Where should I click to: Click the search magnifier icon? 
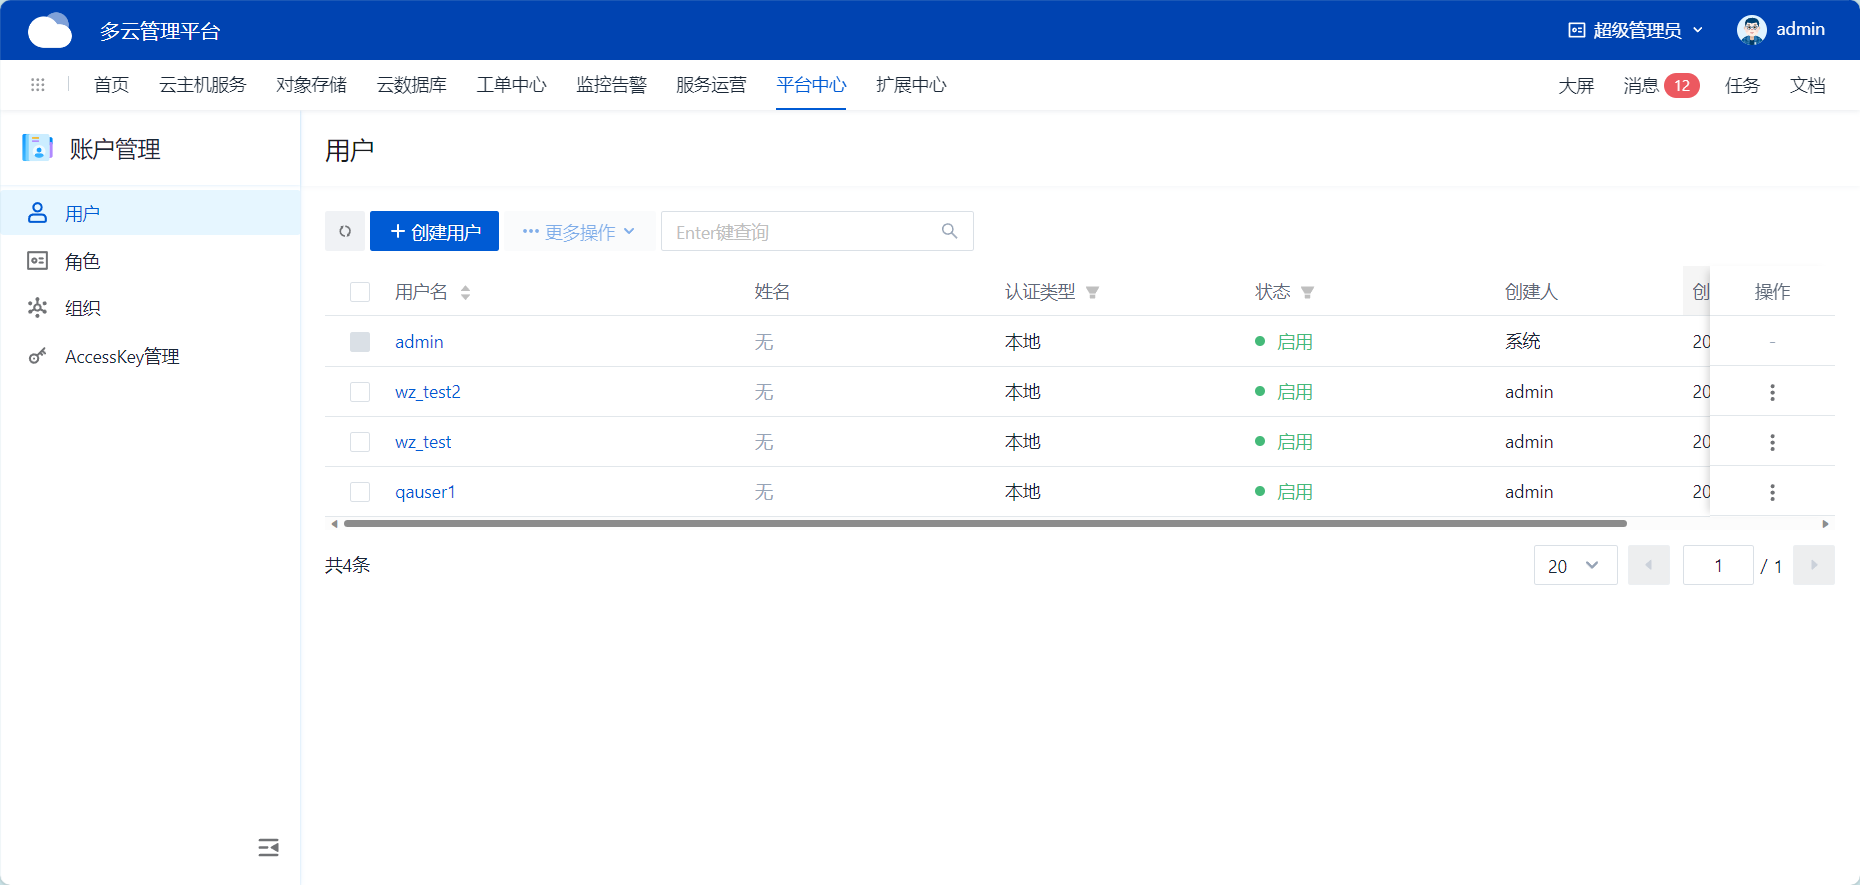tap(949, 231)
